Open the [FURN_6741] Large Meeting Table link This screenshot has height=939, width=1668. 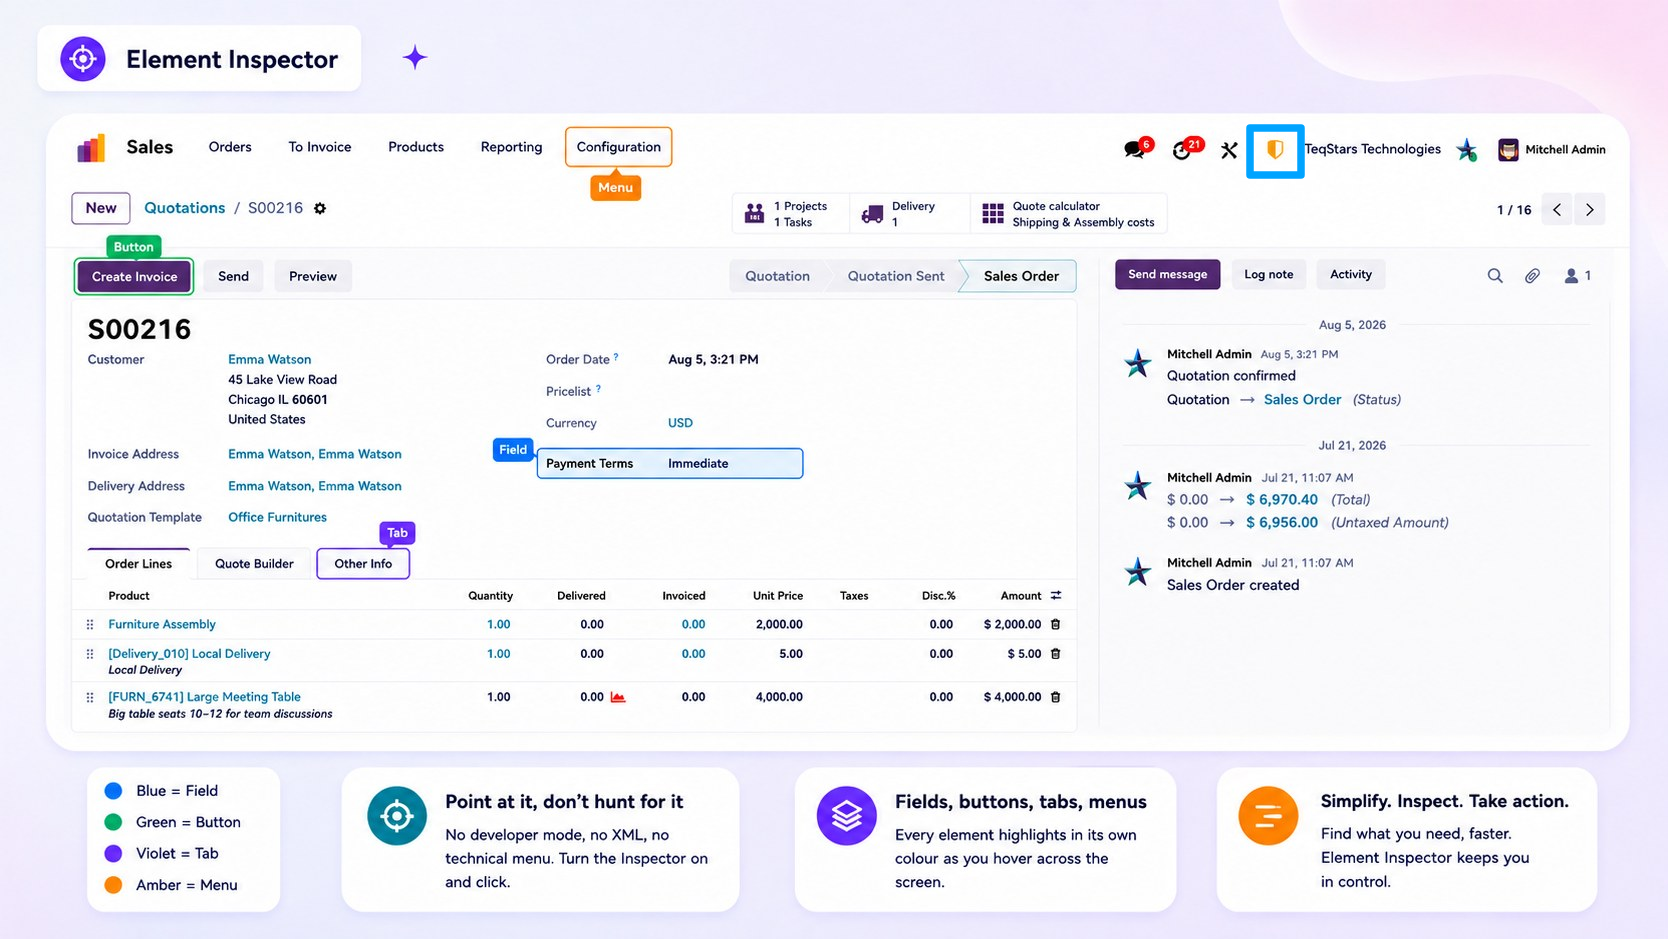(x=204, y=697)
